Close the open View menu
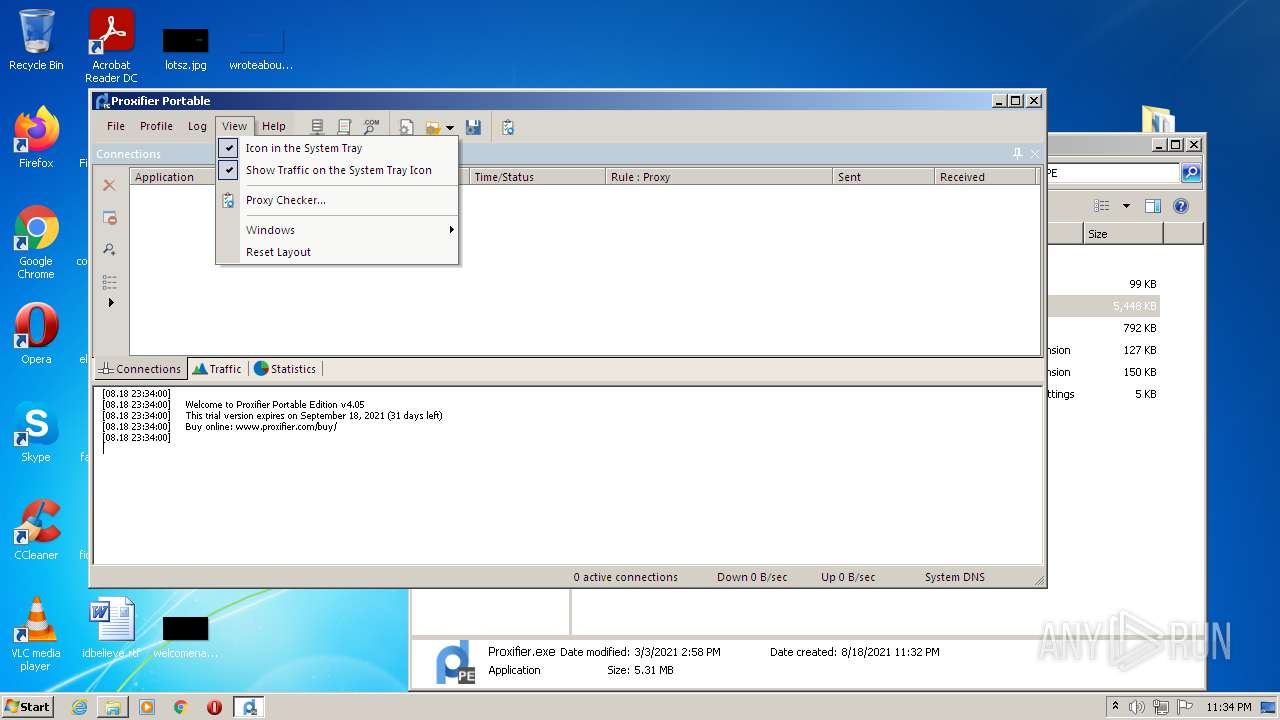The image size is (1280, 720). pos(235,126)
